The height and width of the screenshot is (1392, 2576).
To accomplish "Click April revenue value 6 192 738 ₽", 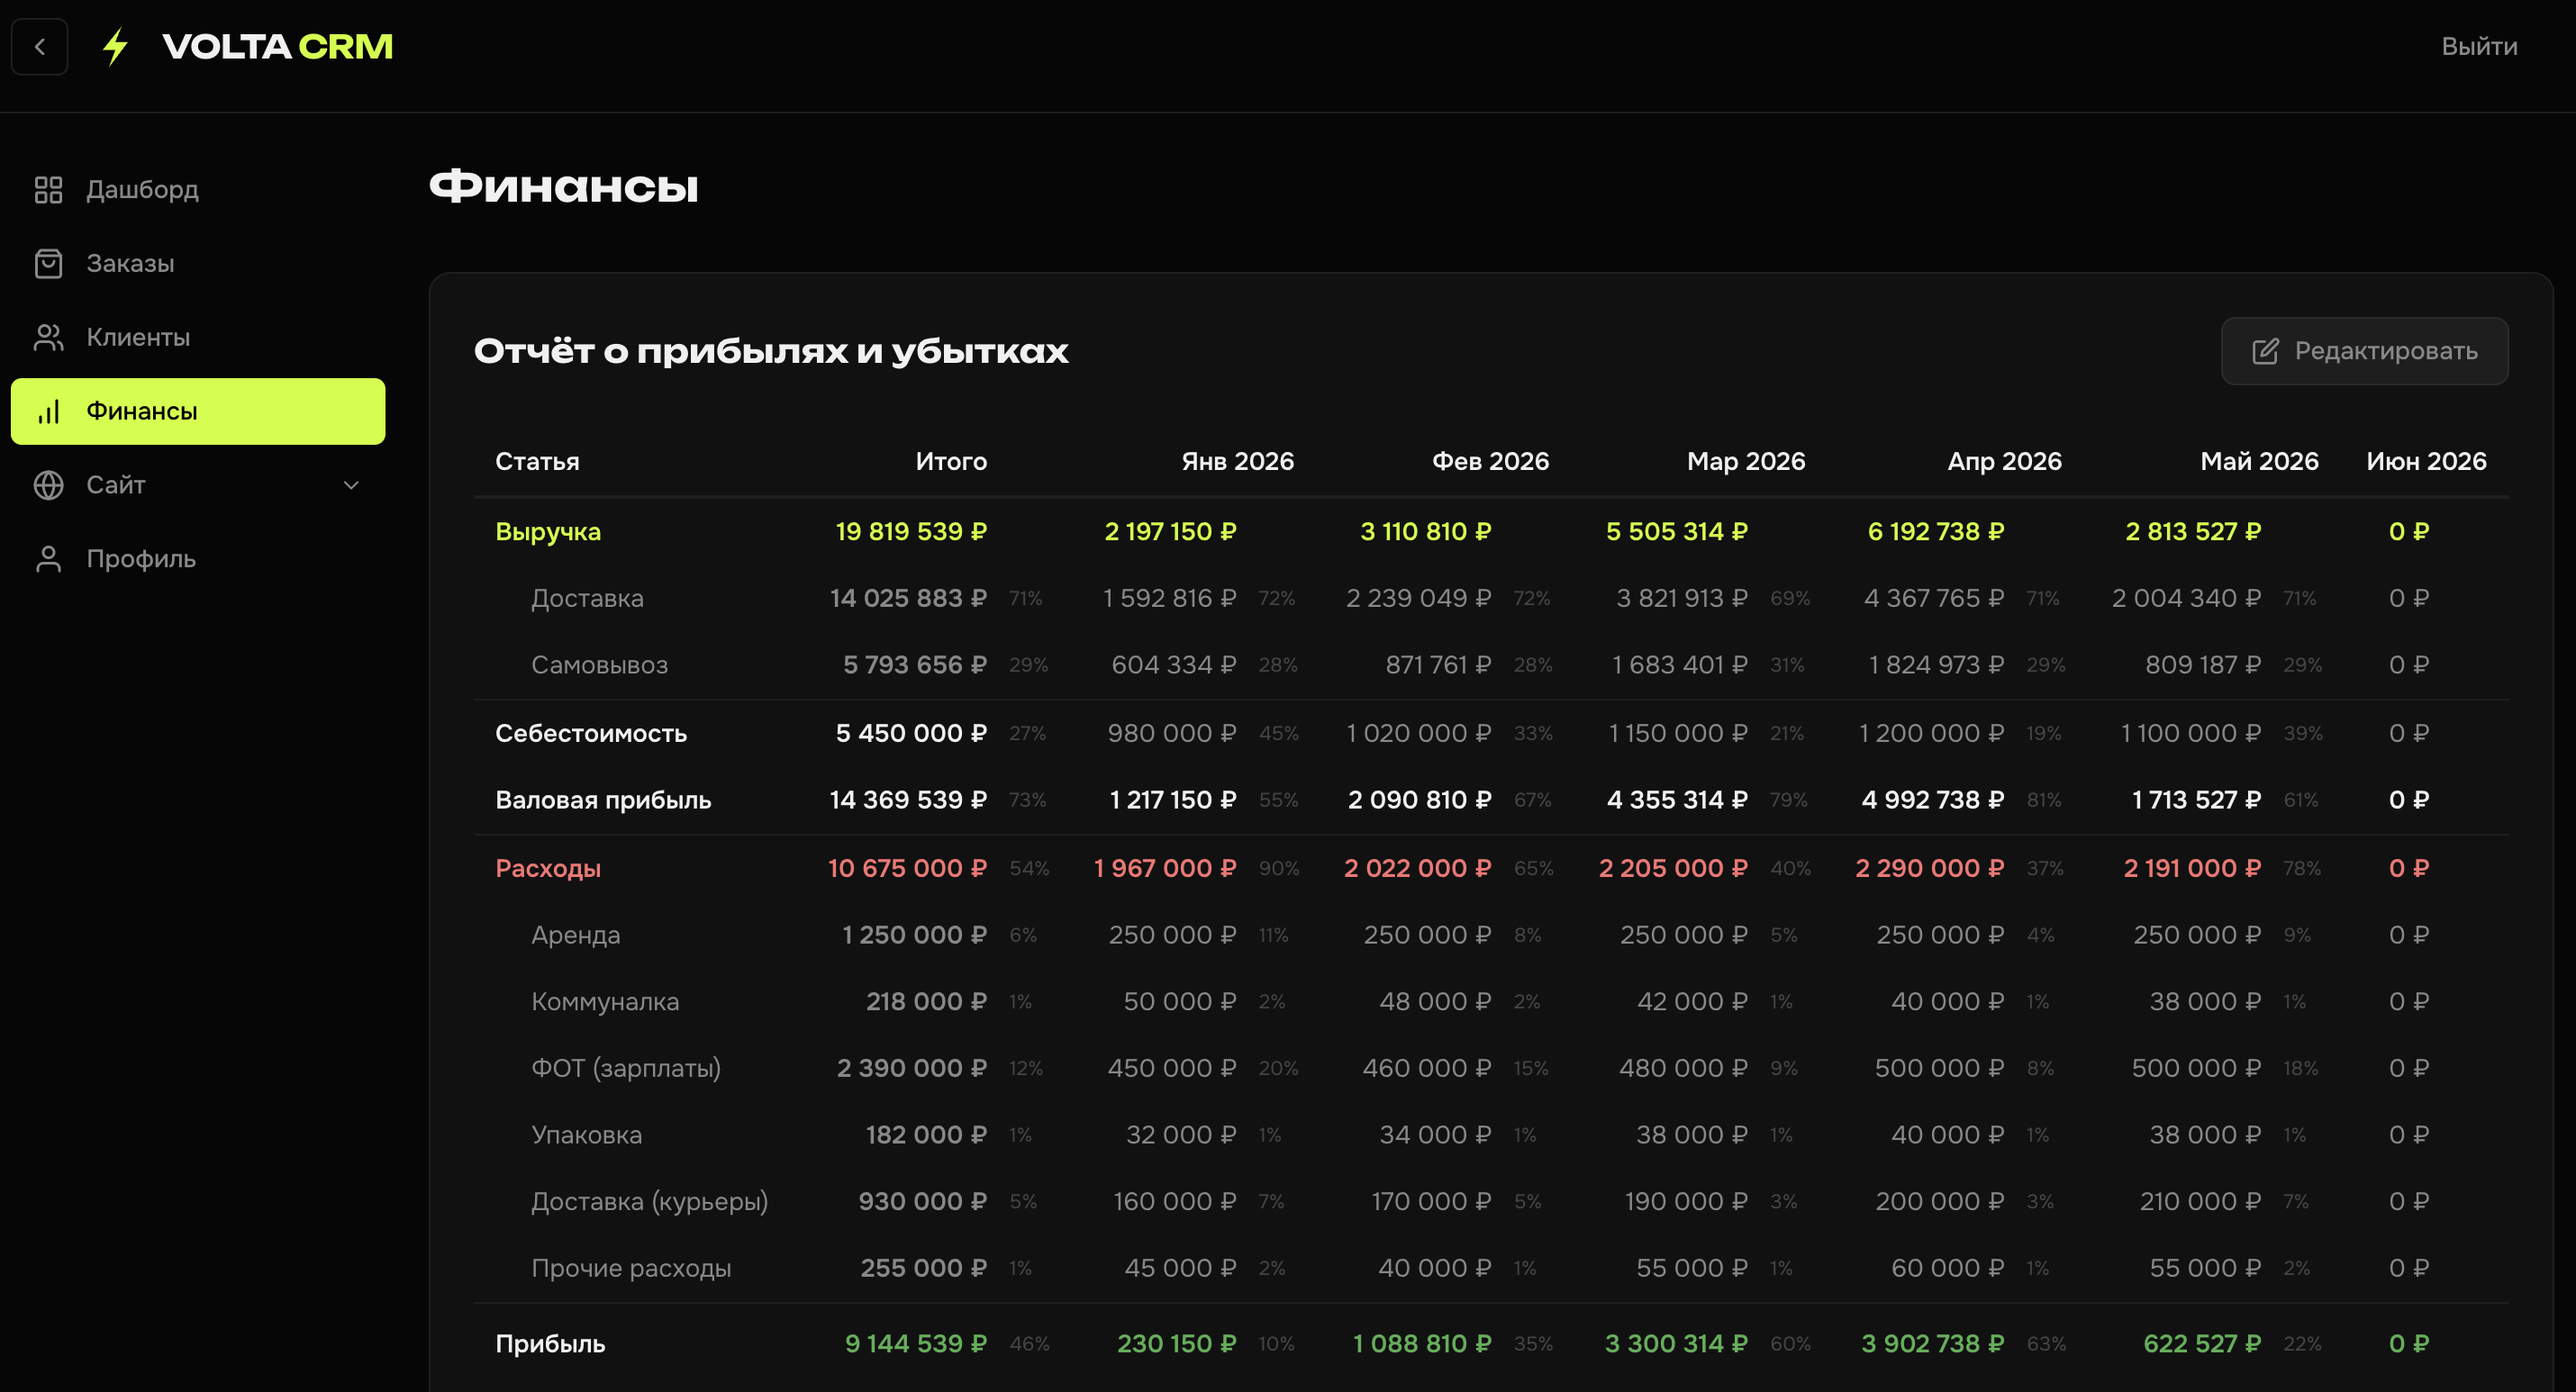I will 1935,531.
